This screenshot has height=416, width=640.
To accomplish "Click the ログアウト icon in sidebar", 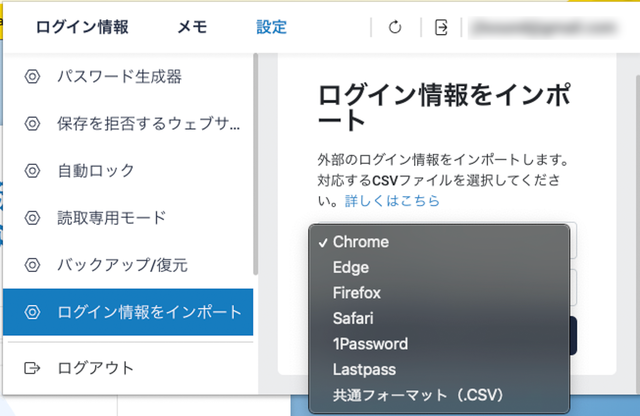I will [32, 368].
